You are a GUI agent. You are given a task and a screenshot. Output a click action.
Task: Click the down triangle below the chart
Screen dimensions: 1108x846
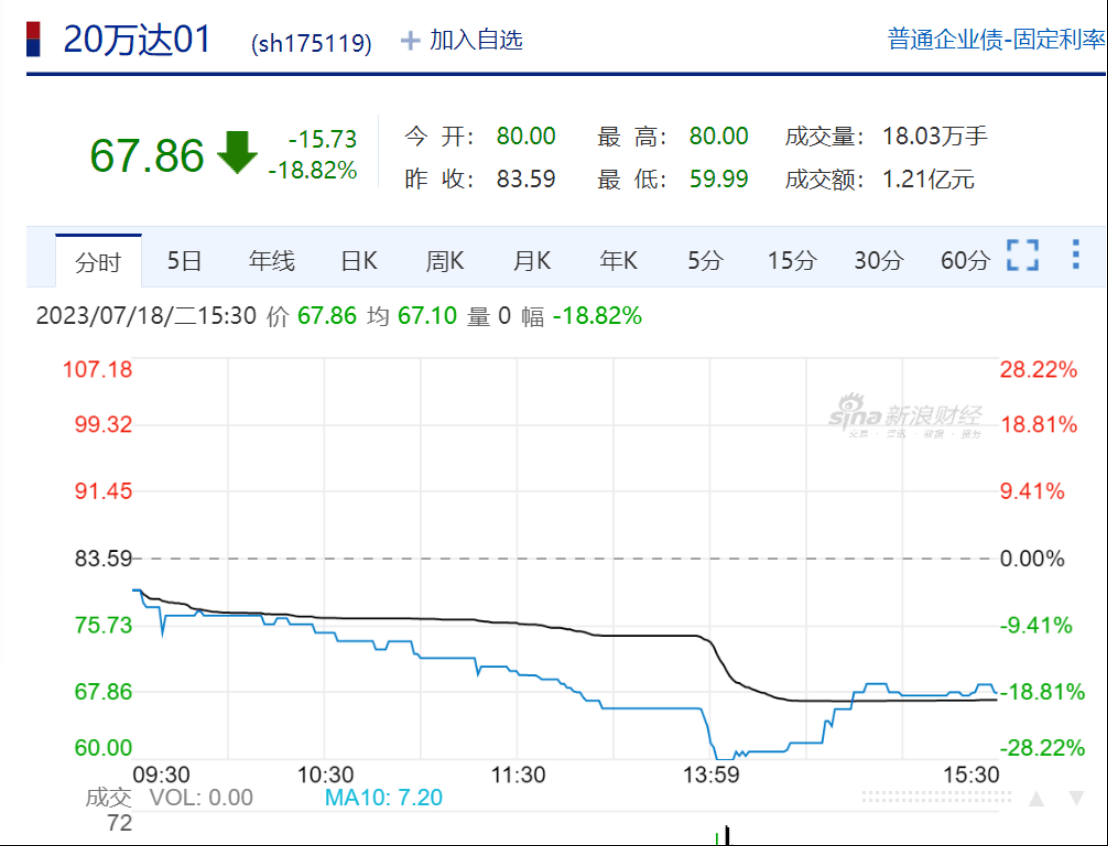(x=1076, y=798)
